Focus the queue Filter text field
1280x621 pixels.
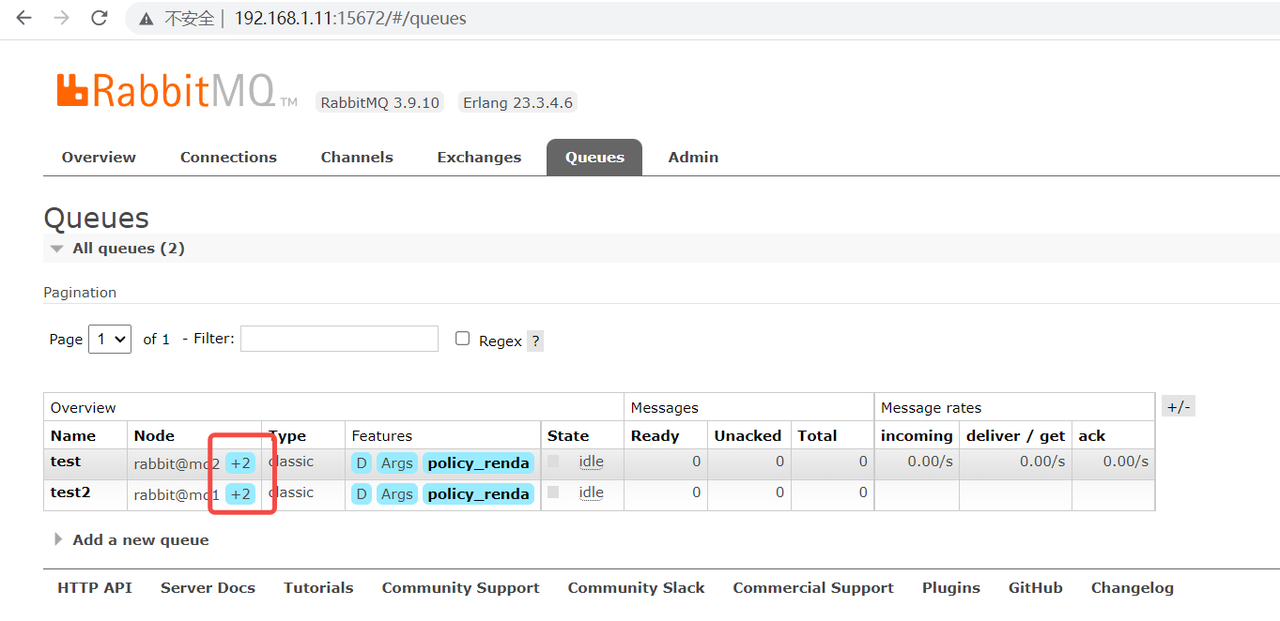[x=339, y=339]
